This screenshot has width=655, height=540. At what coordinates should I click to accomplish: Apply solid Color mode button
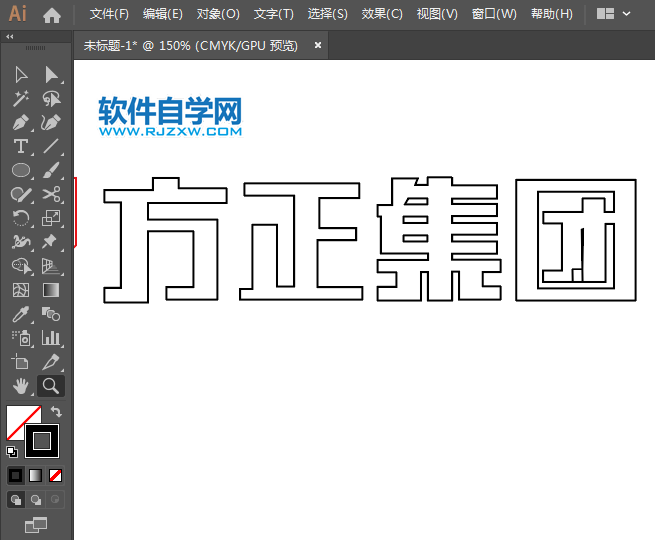(x=16, y=475)
